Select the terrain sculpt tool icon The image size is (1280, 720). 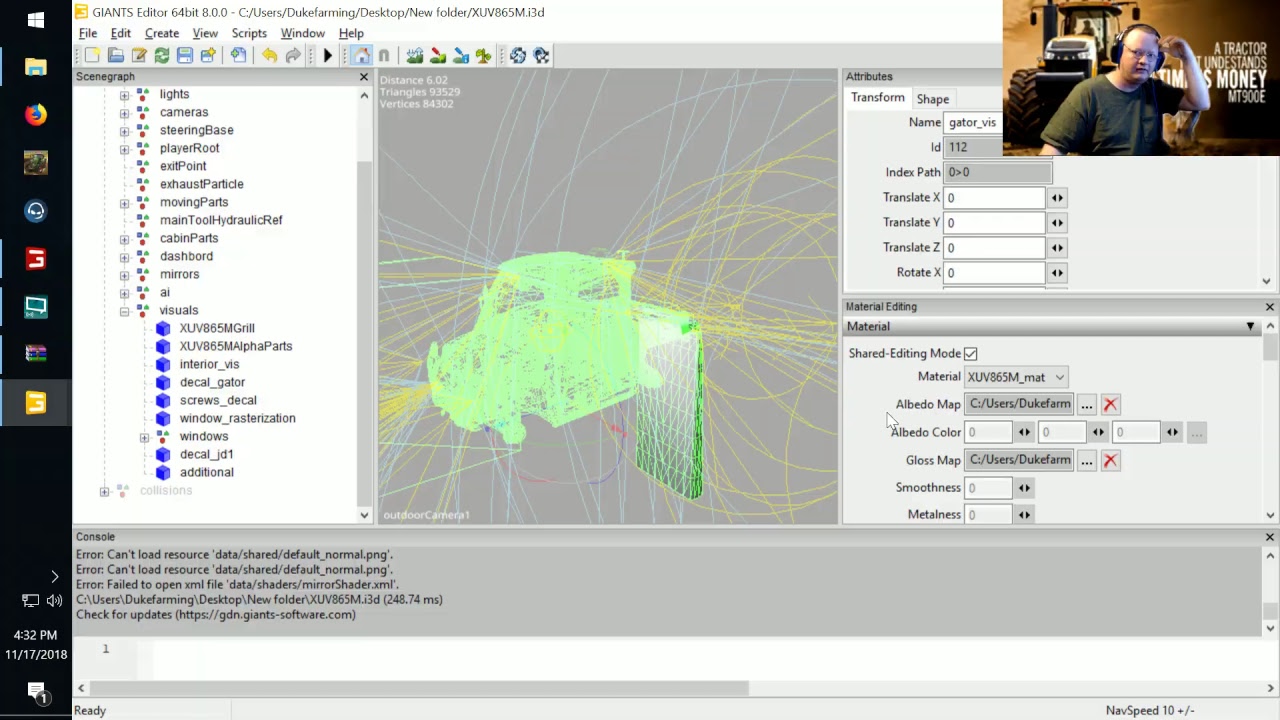415,56
